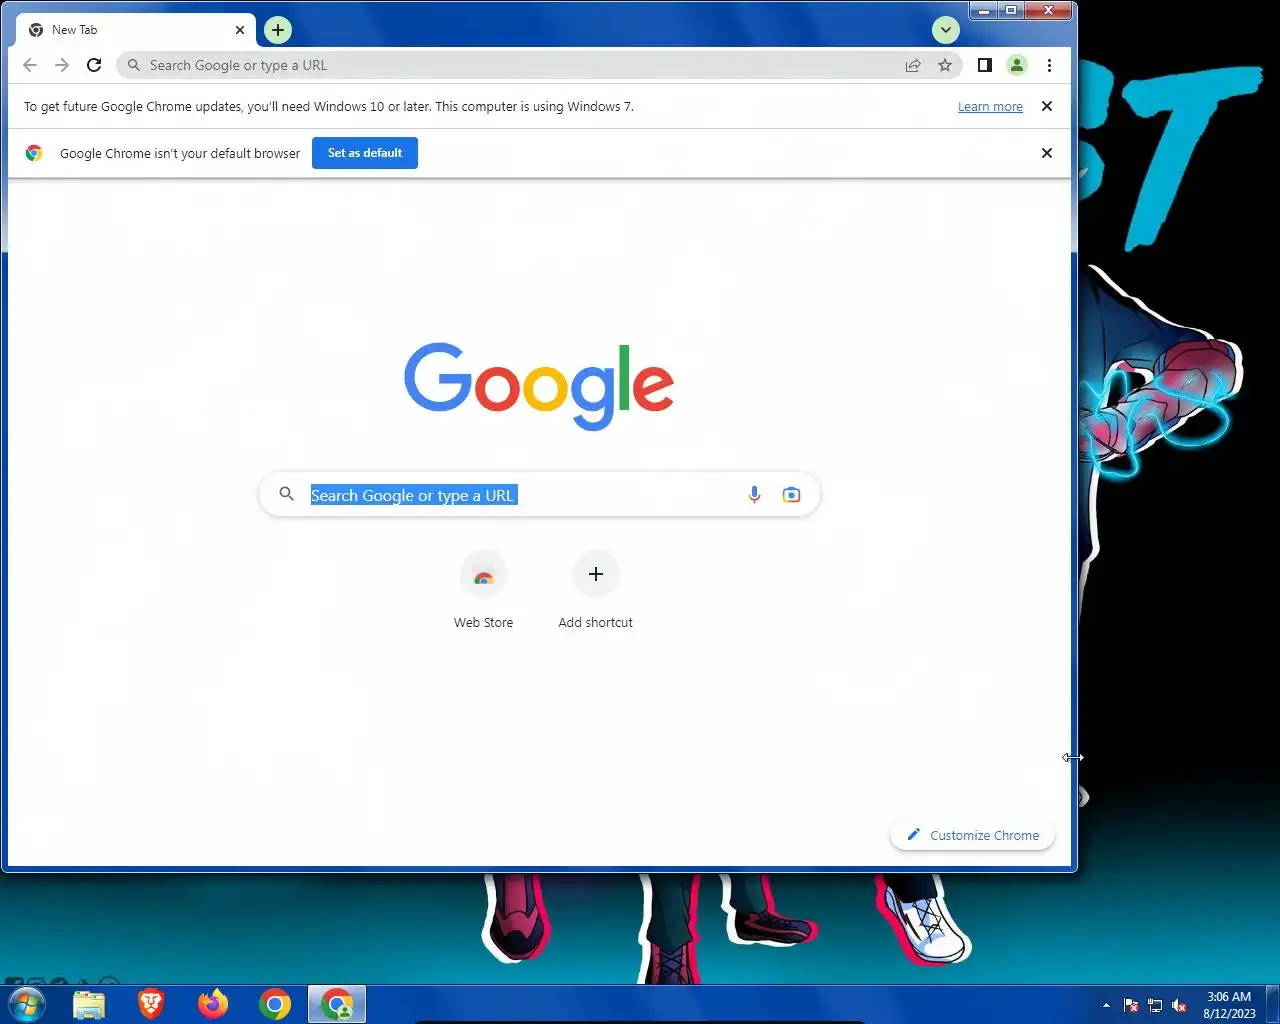Click the address bar URL field
Image resolution: width=1280 pixels, height=1024 pixels.
(x=540, y=65)
